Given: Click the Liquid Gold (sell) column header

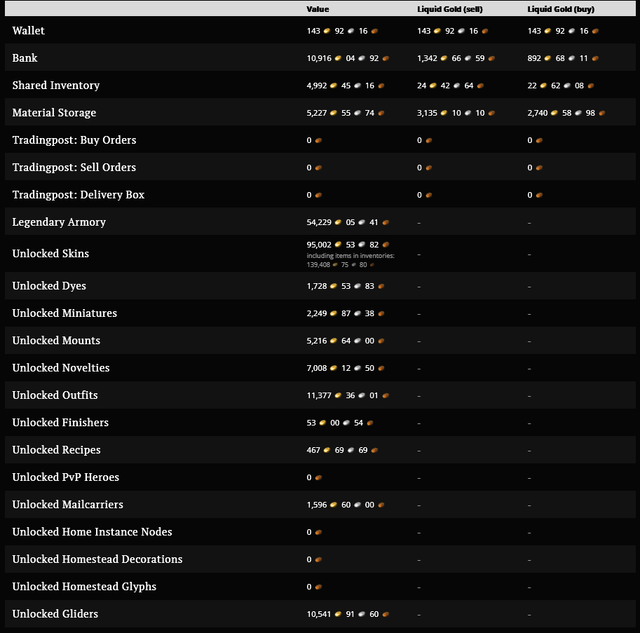Looking at the screenshot, I should 449,9.
